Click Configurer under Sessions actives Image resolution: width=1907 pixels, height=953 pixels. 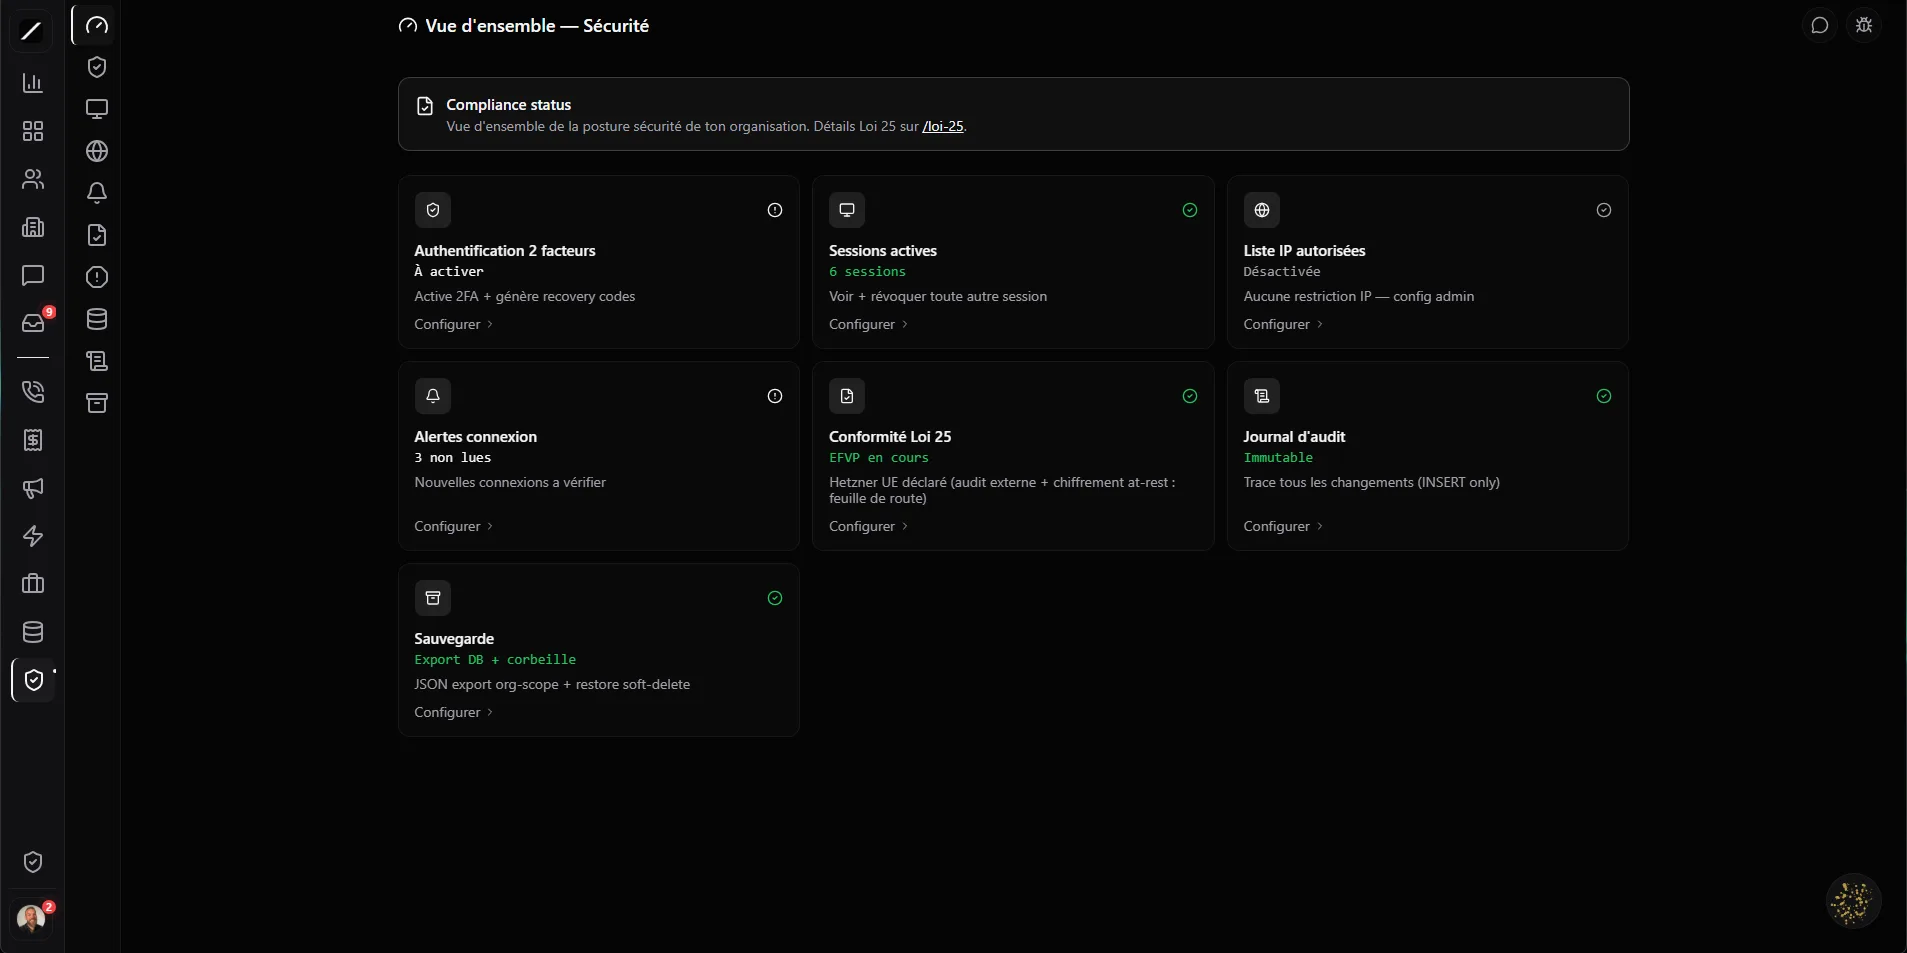point(869,324)
